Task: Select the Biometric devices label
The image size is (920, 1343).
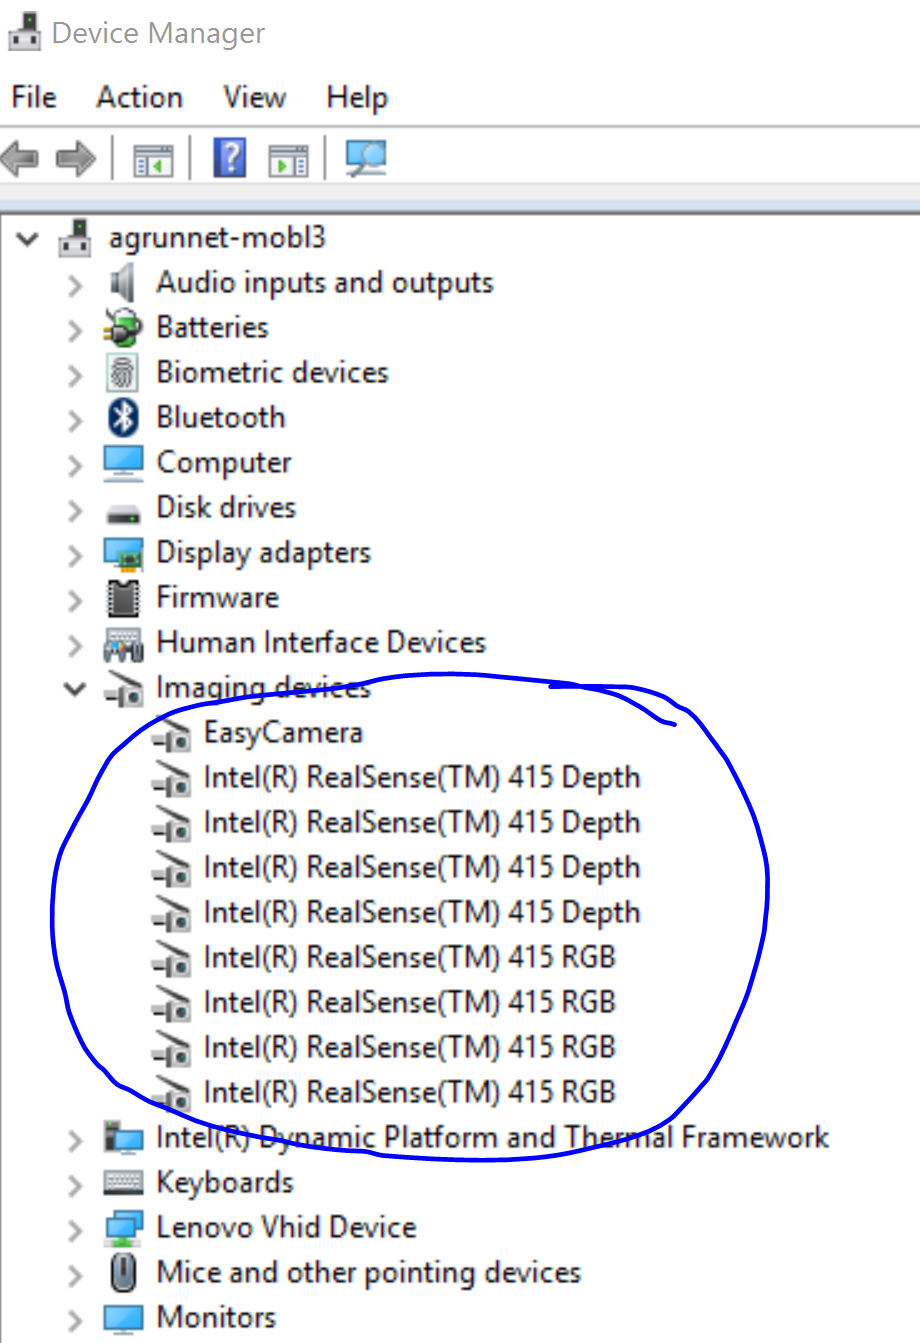Action: [272, 373]
